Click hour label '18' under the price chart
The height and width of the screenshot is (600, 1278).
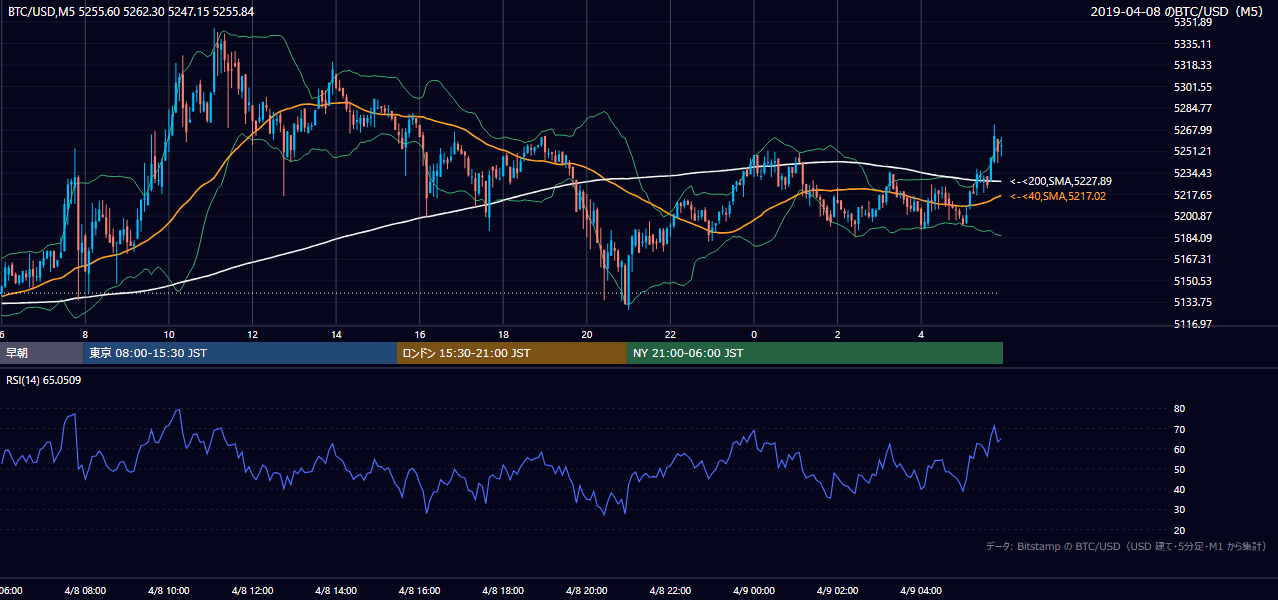[504, 334]
